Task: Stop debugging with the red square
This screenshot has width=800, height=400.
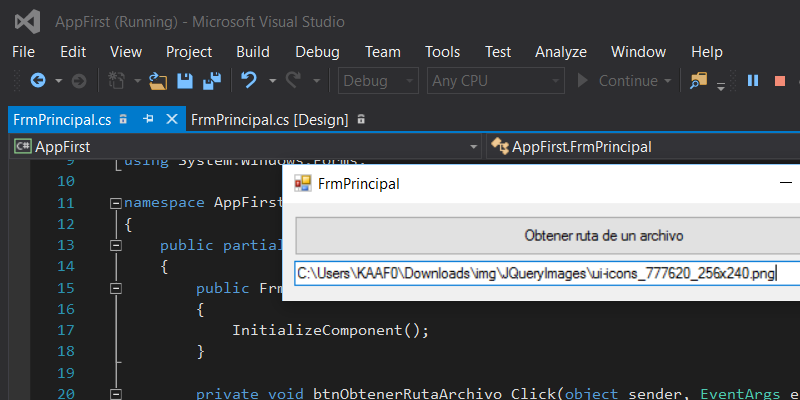Action: pyautogui.click(x=780, y=81)
